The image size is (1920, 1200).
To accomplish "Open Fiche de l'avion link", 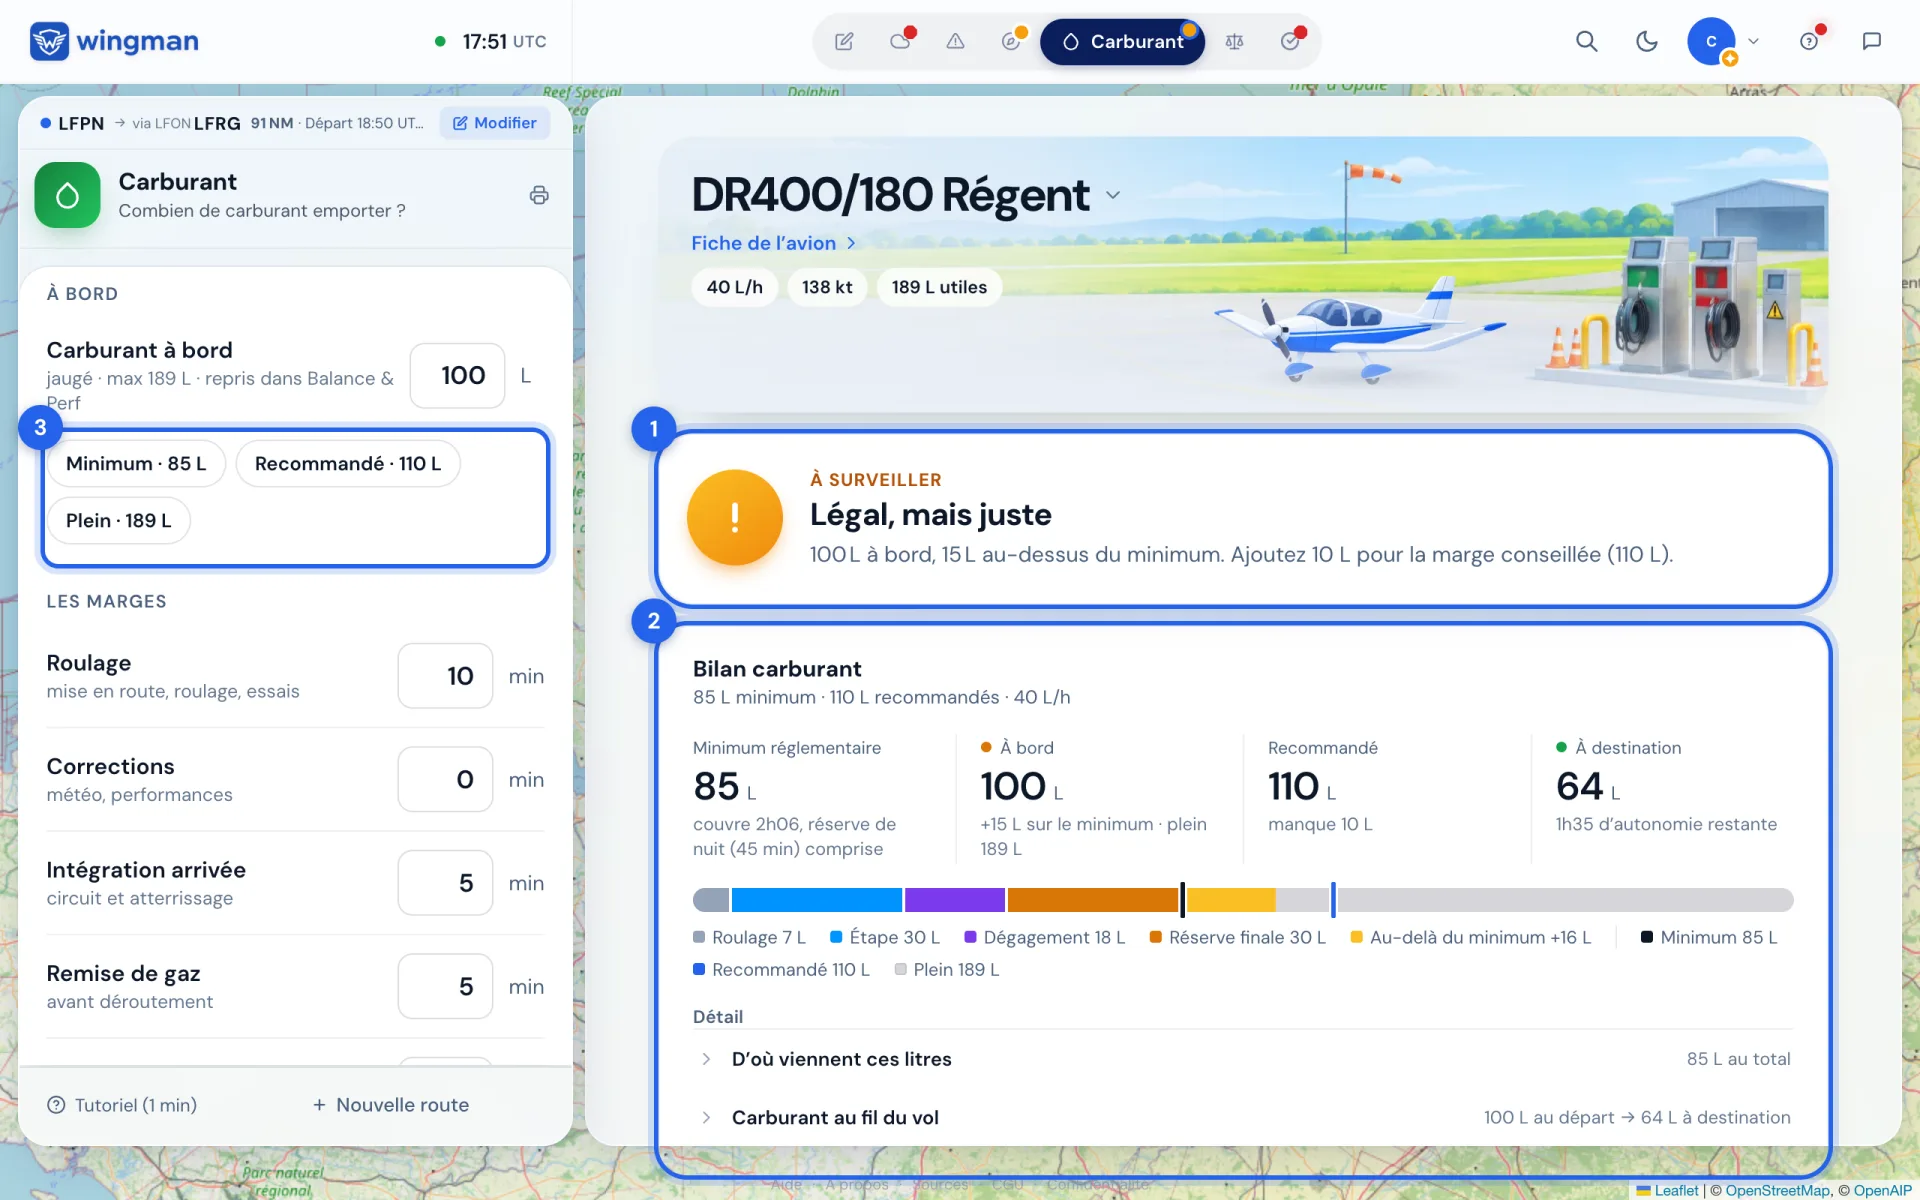I will coord(773,243).
